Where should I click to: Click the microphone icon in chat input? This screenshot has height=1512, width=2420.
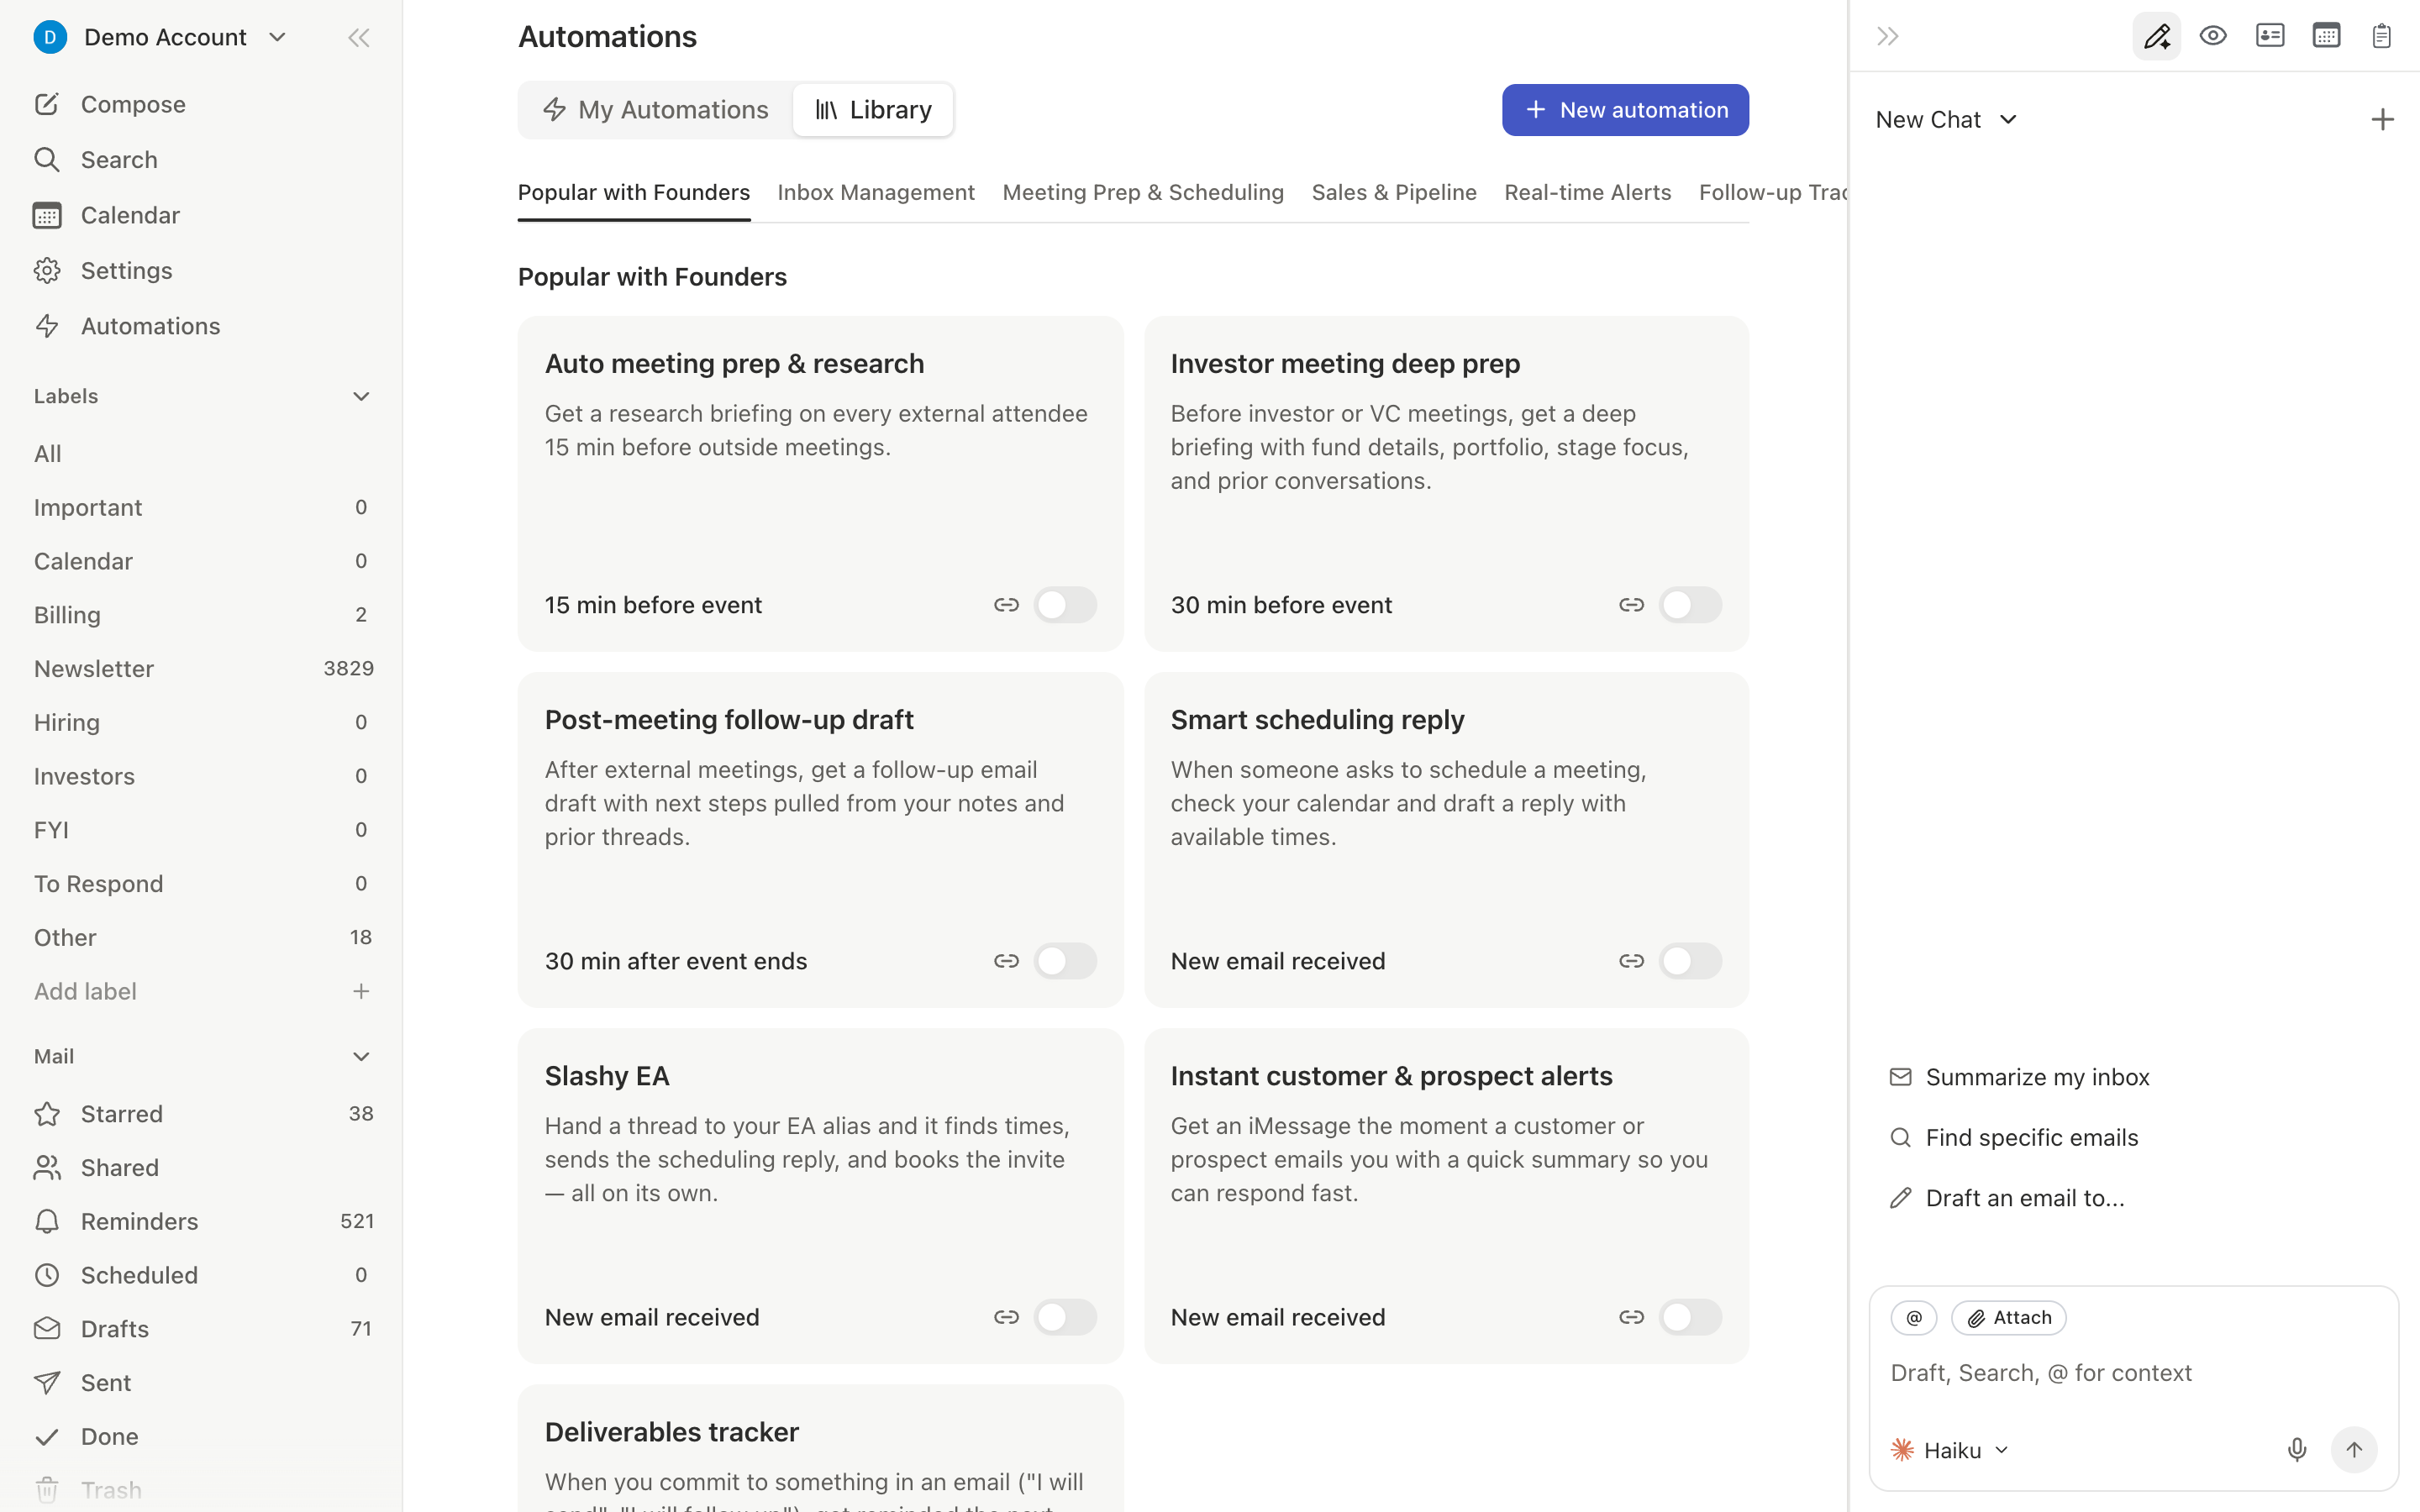[2297, 1450]
